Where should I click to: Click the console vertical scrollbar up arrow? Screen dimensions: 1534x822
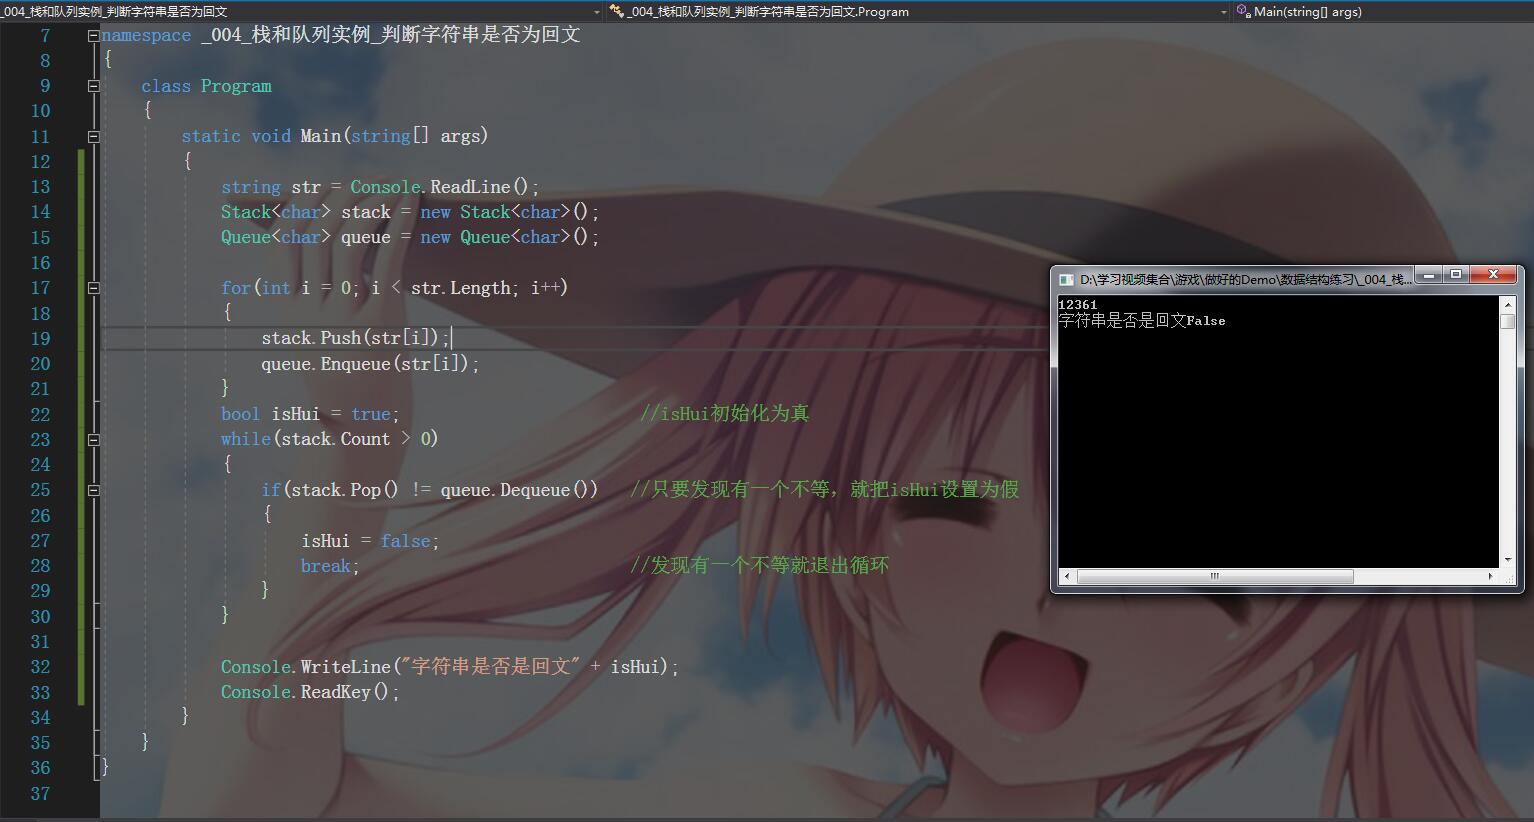[1507, 303]
